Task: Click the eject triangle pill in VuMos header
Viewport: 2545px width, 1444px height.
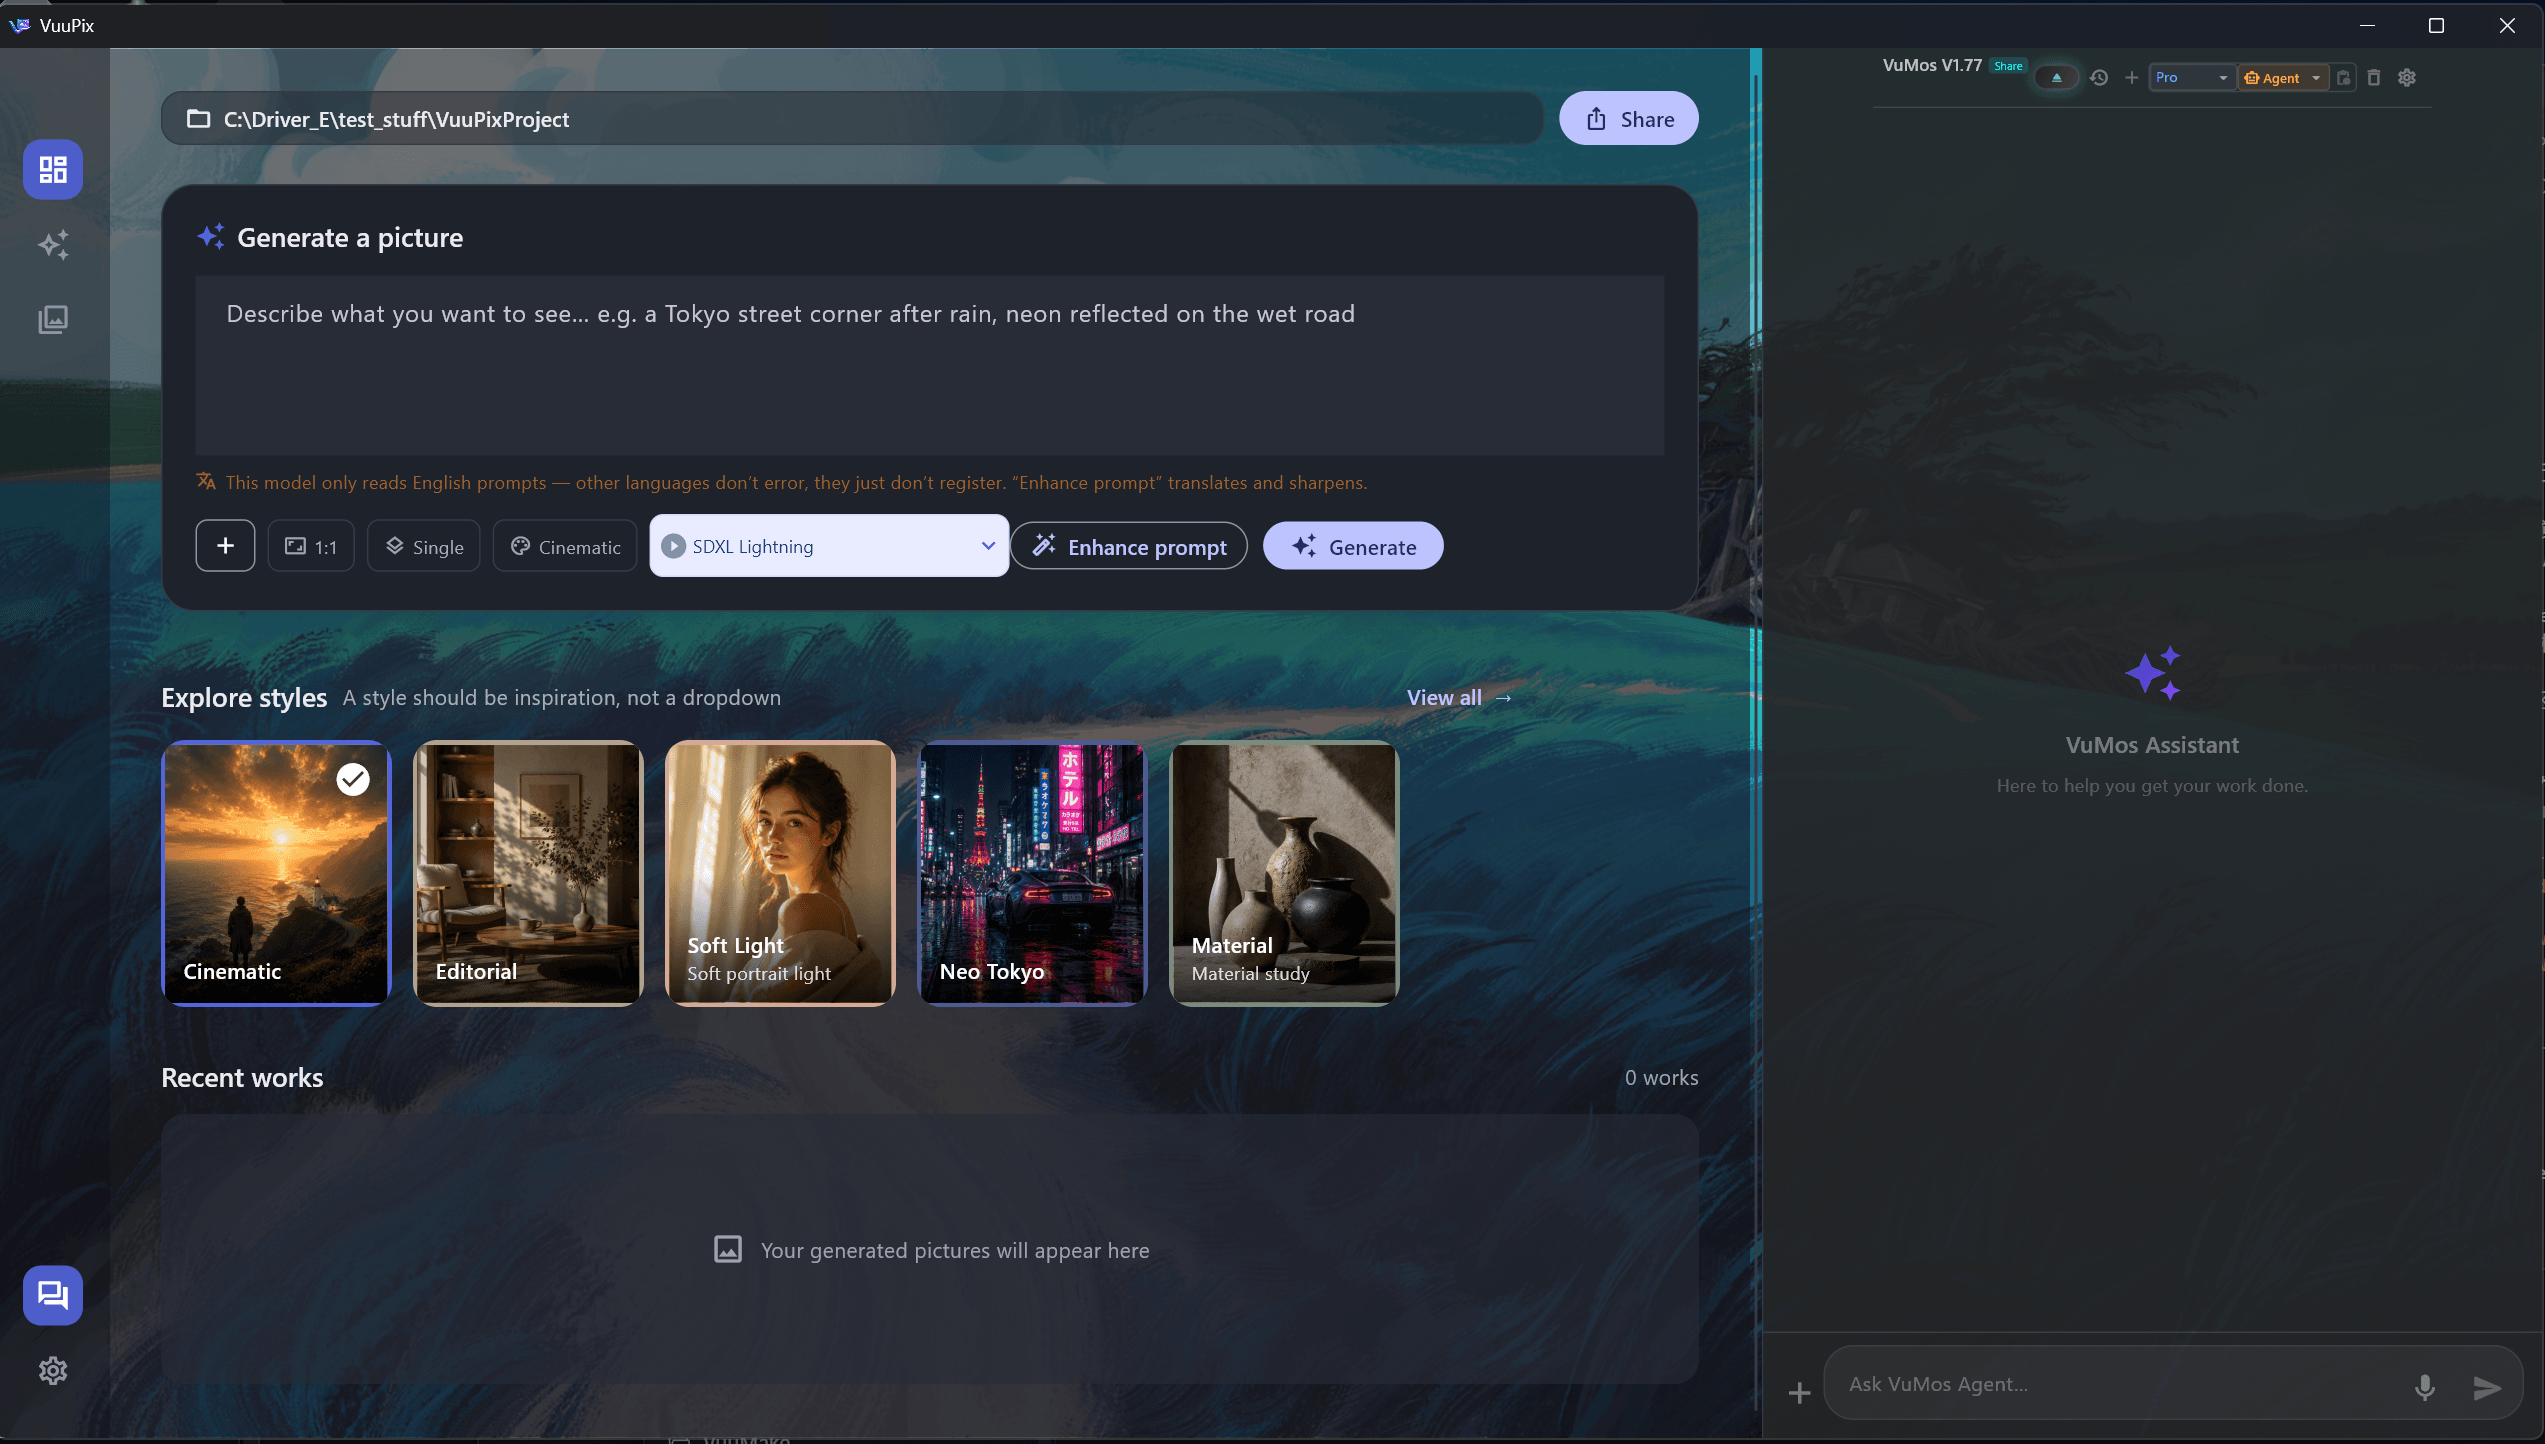Action: [2056, 78]
